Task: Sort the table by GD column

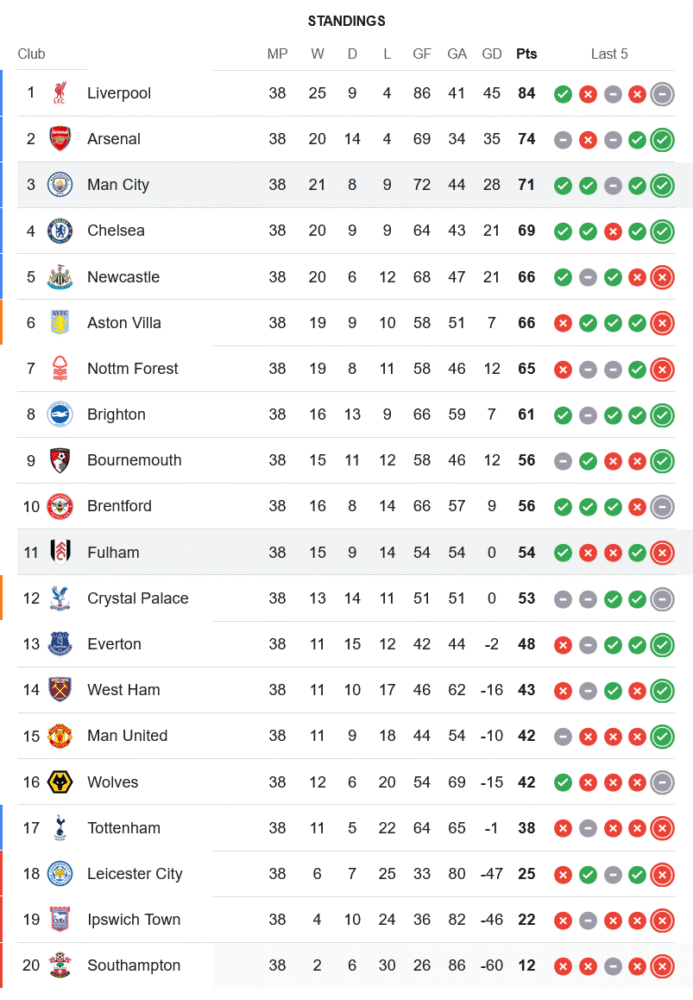Action: (492, 54)
